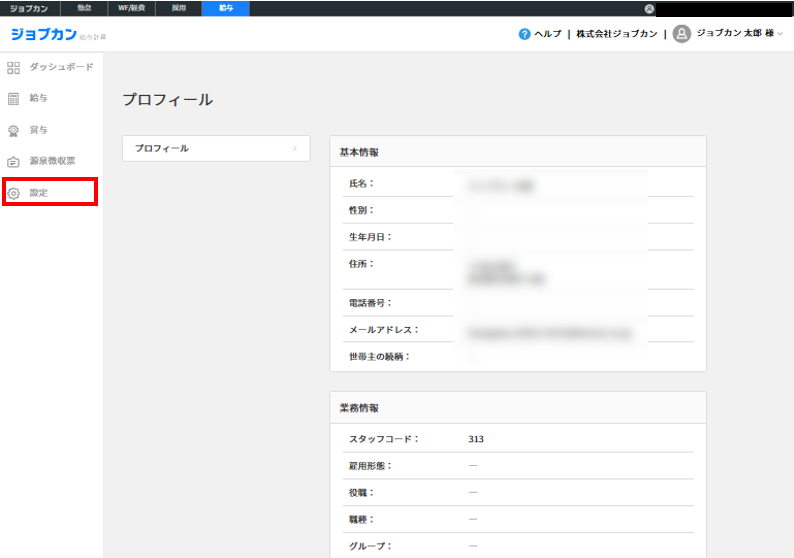Click the 基本情報 panel header
794x558 pixels.
tap(517, 152)
